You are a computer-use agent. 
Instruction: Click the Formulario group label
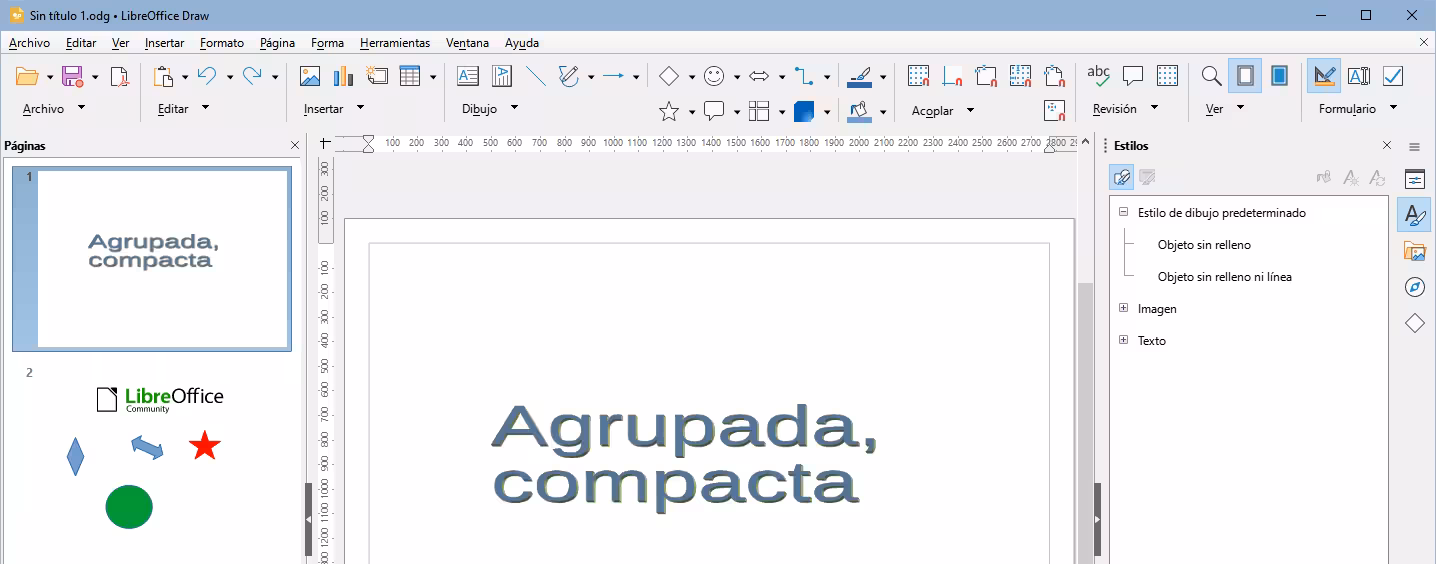pyautogui.click(x=1347, y=108)
